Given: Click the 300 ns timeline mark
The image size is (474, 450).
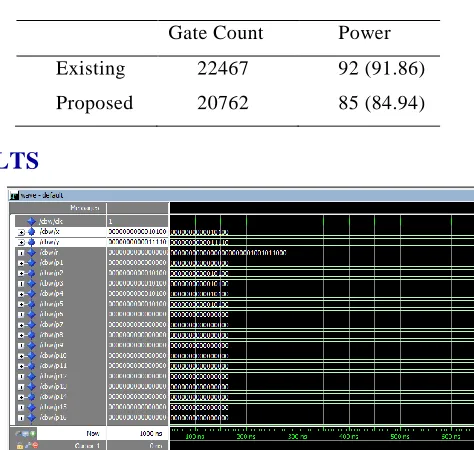Looking at the screenshot, I should 297,436.
